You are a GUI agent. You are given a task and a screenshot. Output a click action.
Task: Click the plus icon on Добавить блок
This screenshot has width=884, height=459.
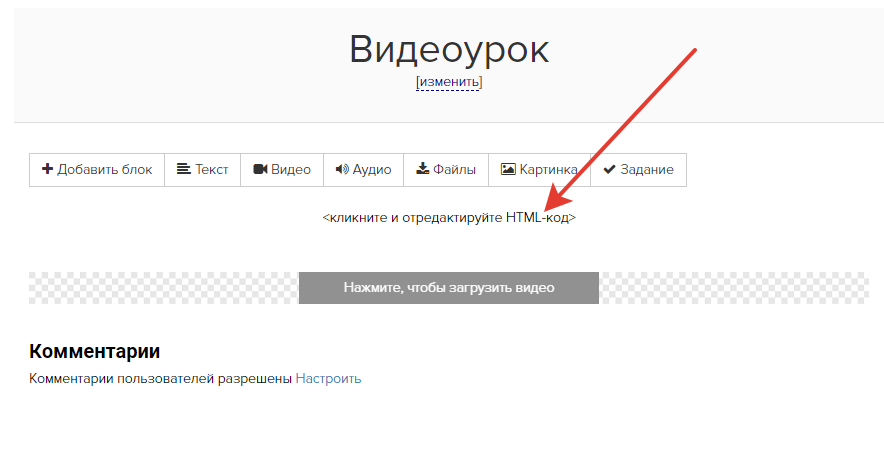(47, 169)
